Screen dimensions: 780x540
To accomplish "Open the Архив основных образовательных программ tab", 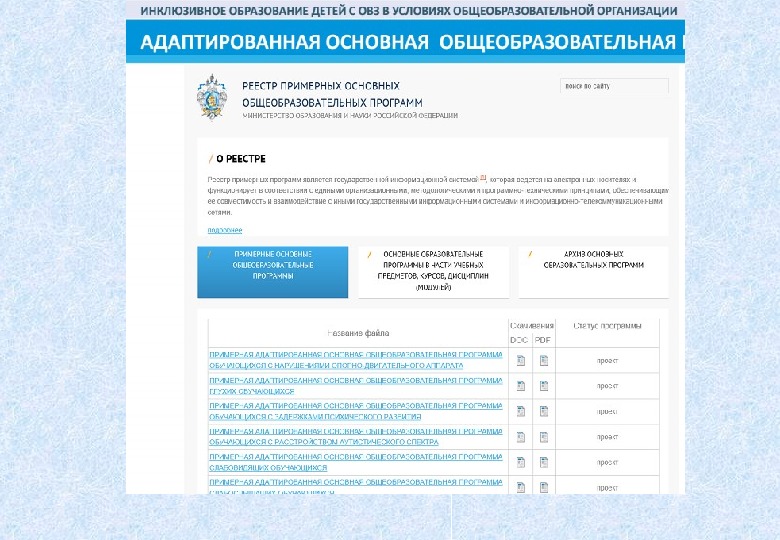I will pyautogui.click(x=593, y=272).
